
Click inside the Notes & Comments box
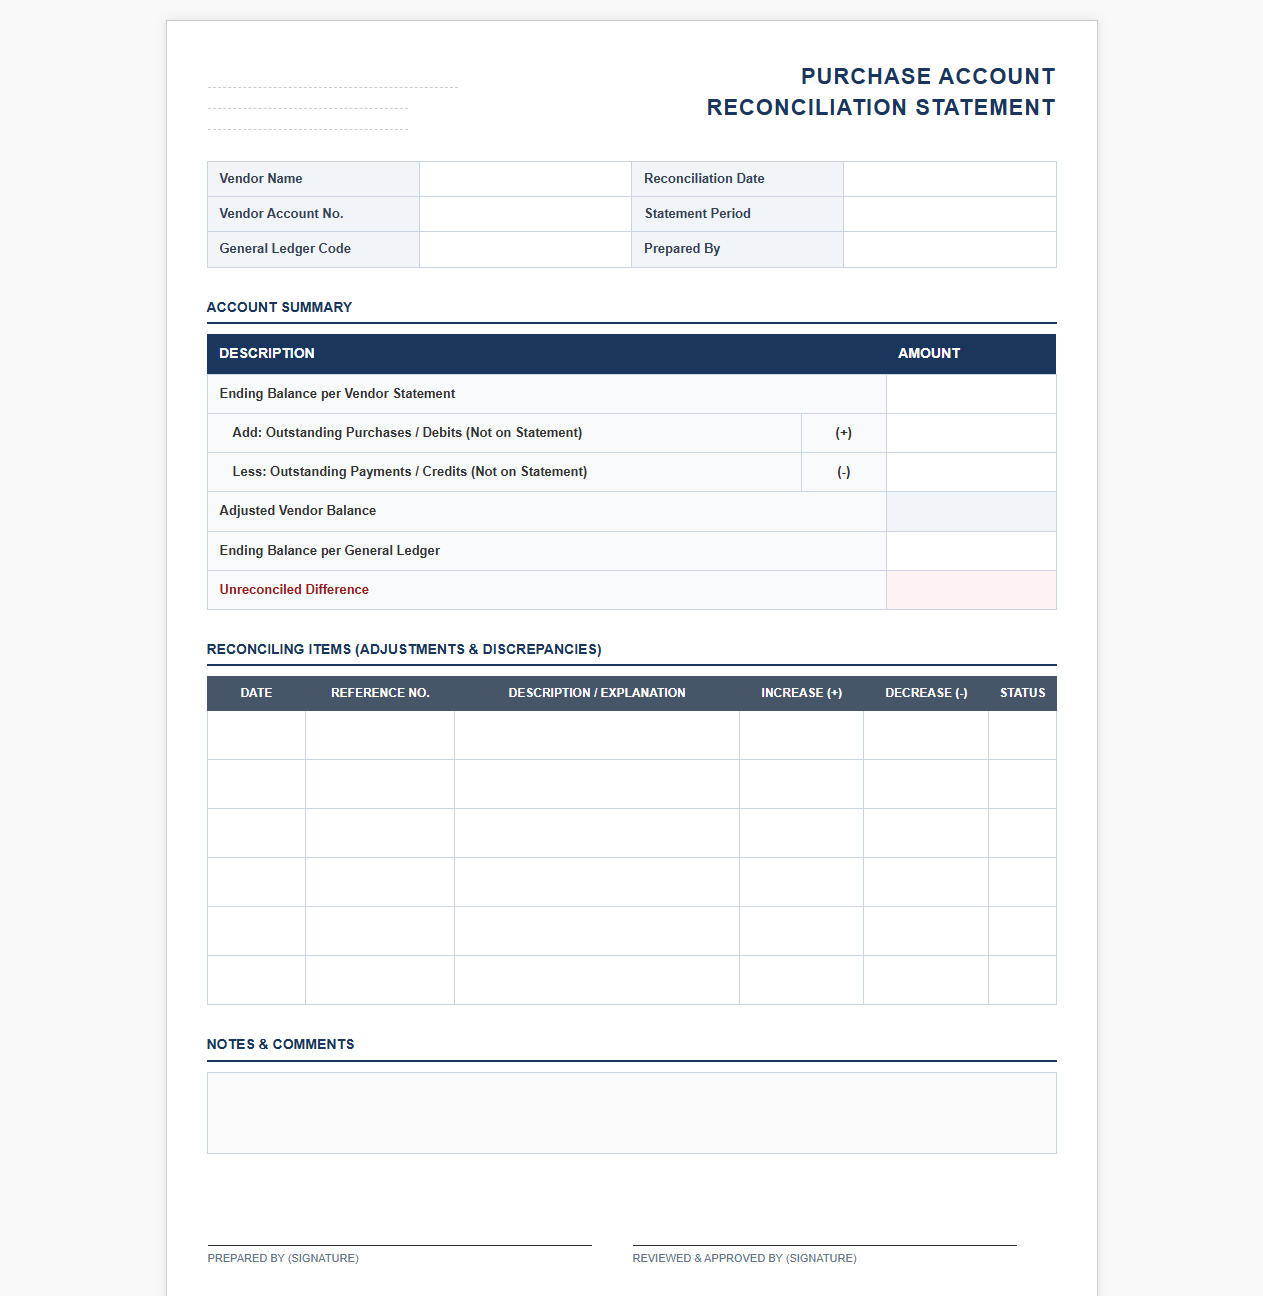click(x=632, y=1113)
